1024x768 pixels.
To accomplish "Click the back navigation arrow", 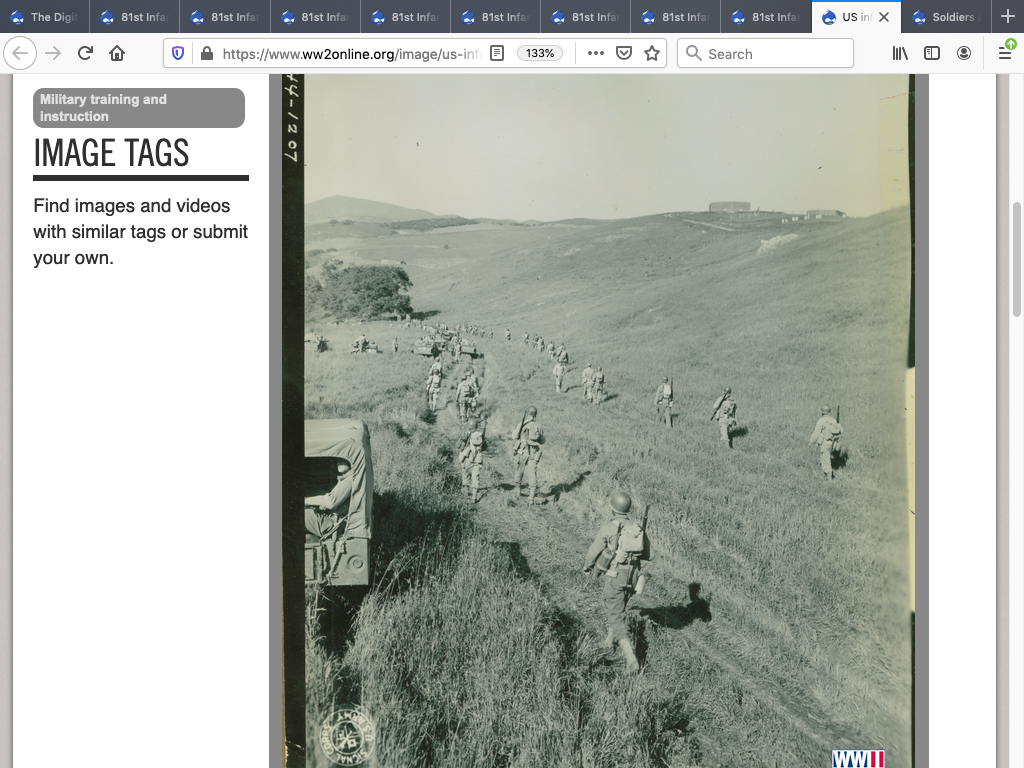I will pyautogui.click(x=21, y=54).
